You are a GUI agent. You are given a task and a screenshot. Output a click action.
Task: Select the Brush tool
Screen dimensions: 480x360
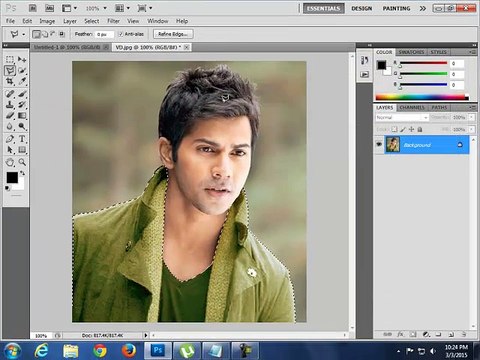click(x=22, y=94)
